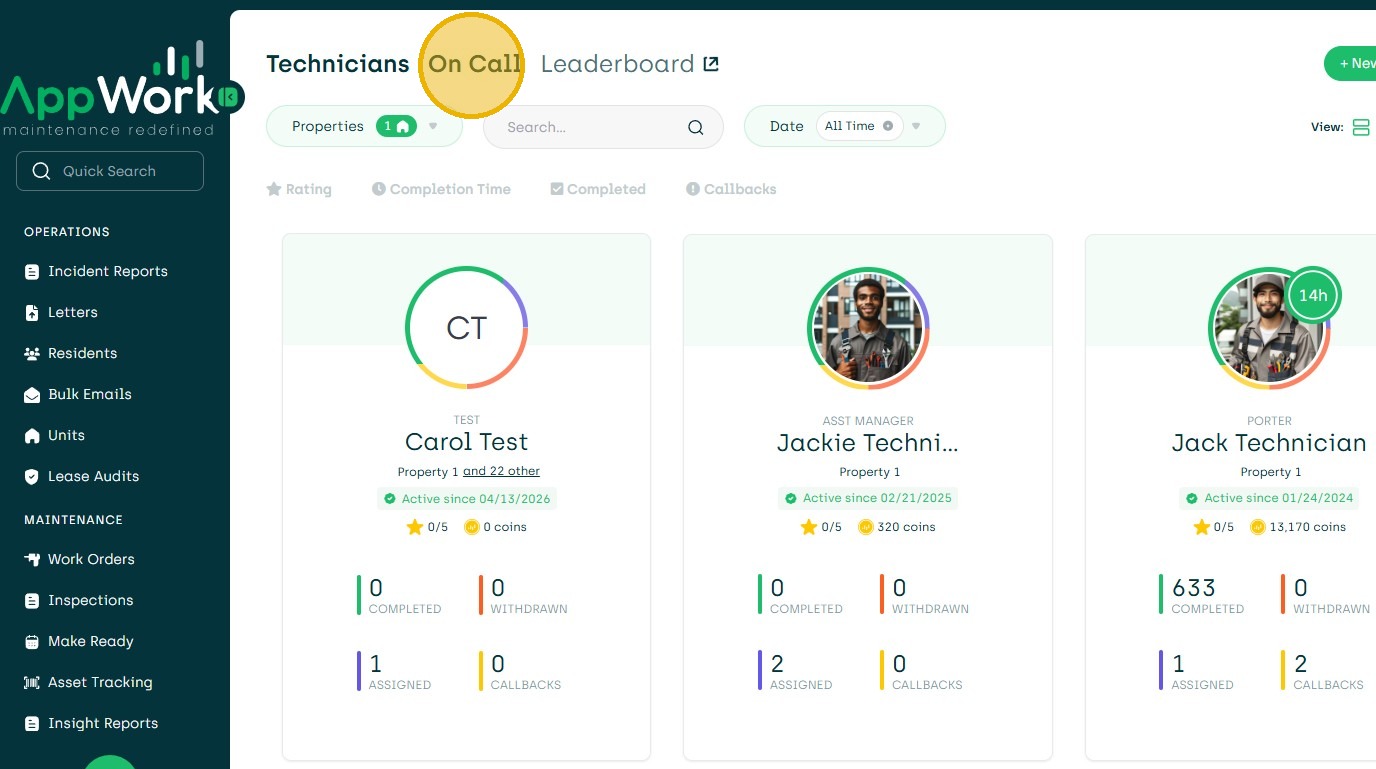This screenshot has height=769, width=1376.
Task: Sort technicians by Callbacks
Action: pos(731,189)
